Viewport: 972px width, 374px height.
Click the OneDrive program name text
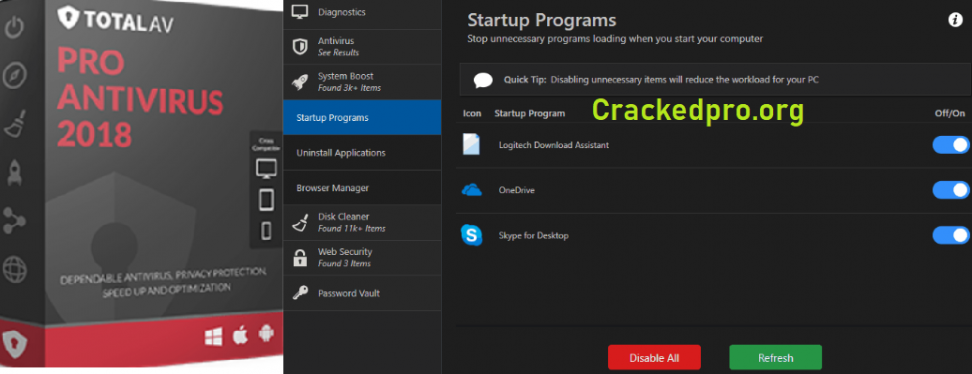[516, 190]
